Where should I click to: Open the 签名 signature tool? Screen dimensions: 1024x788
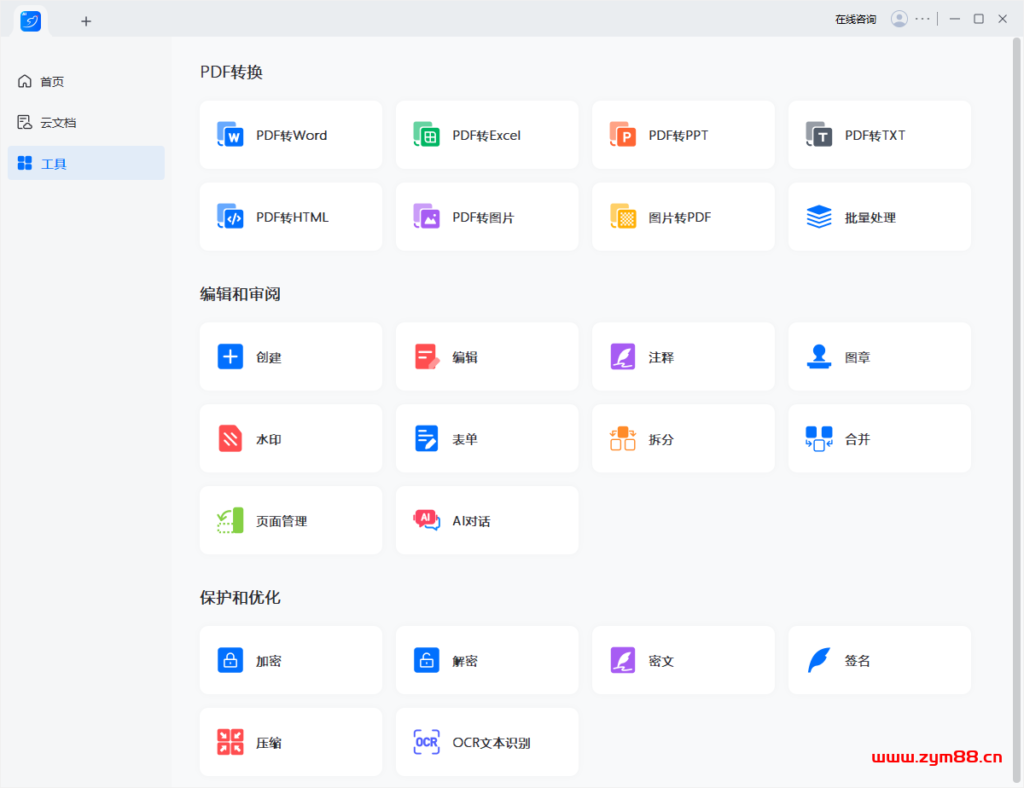[878, 660]
